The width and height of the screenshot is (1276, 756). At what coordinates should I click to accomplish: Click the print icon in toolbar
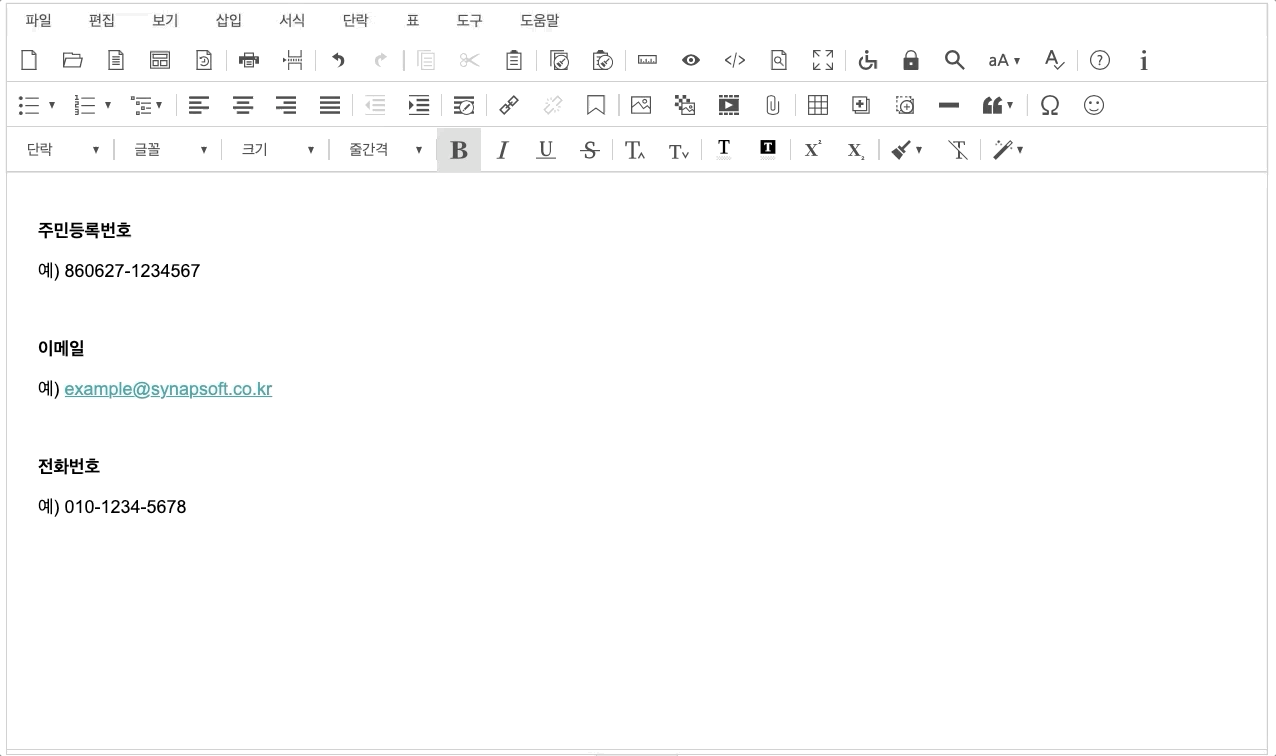[x=249, y=60]
